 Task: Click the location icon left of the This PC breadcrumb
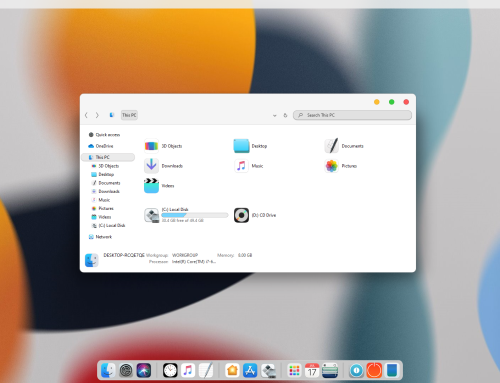coord(112,115)
